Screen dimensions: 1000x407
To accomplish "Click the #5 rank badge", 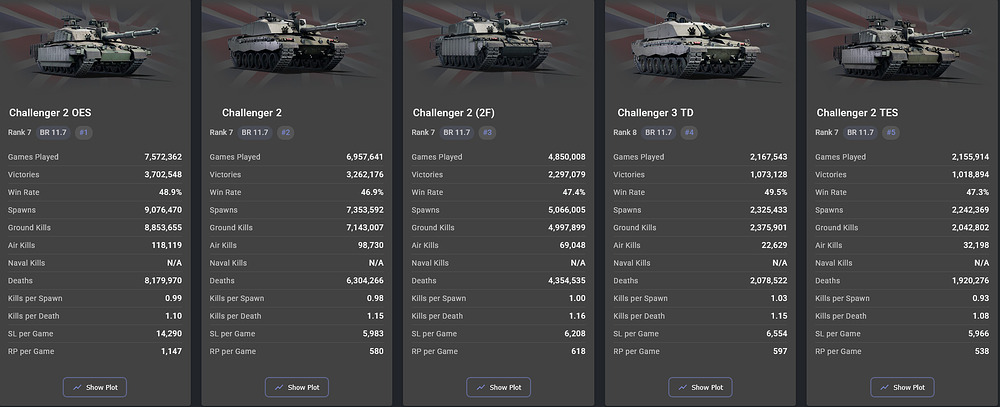I will (891, 132).
